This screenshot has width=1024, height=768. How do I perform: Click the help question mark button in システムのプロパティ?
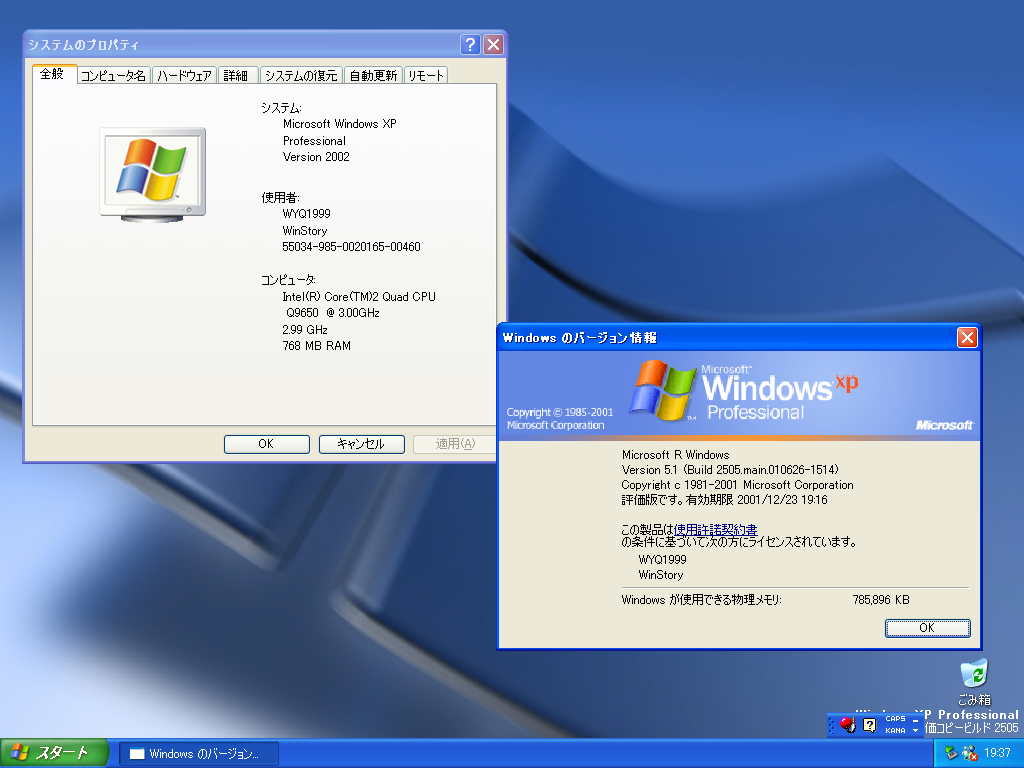(x=470, y=45)
